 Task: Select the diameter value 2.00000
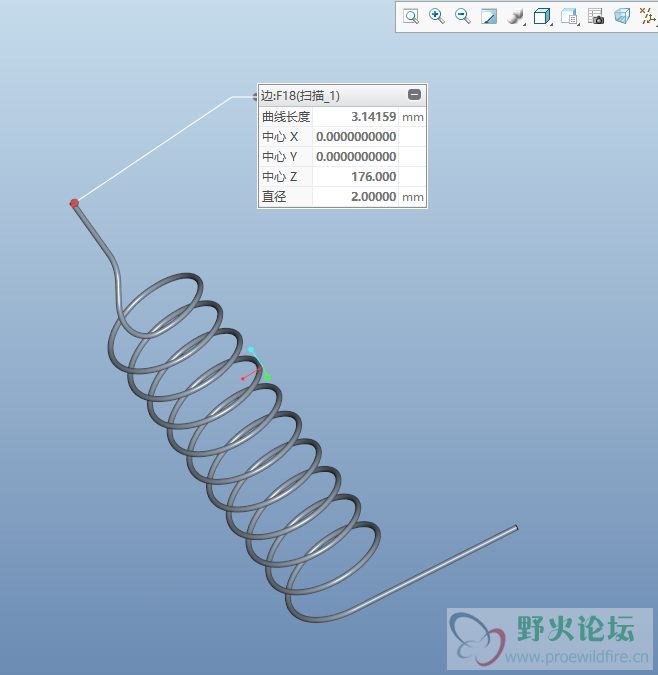pos(373,197)
